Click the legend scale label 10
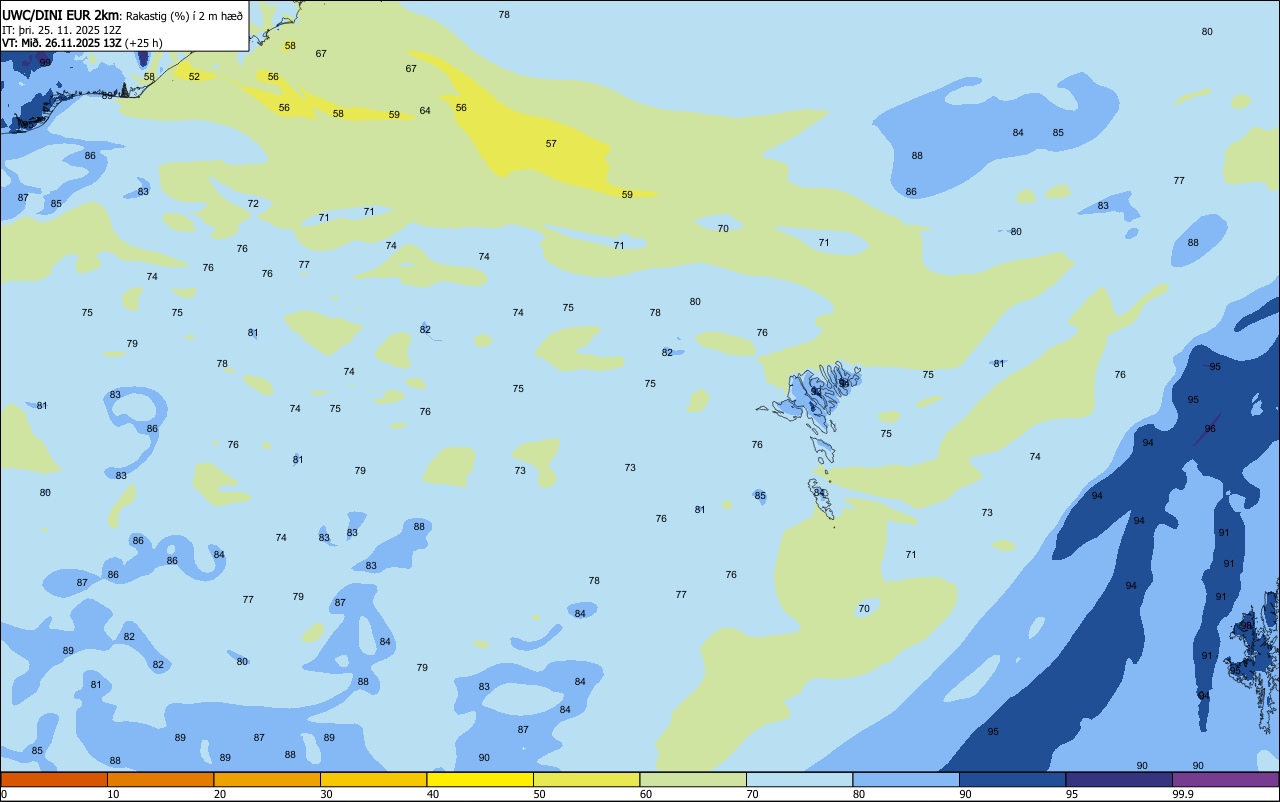The width and height of the screenshot is (1280, 802). [x=114, y=794]
